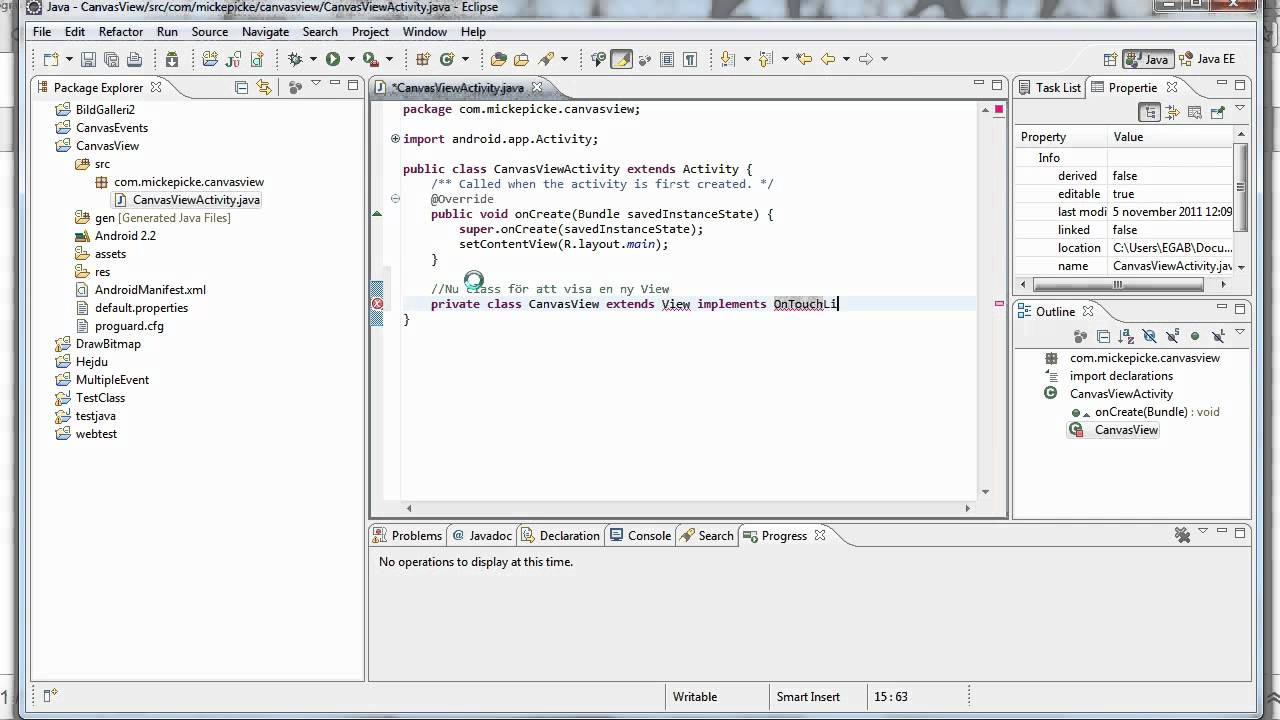Open the New Java Class wizard icon

[x=448, y=59]
